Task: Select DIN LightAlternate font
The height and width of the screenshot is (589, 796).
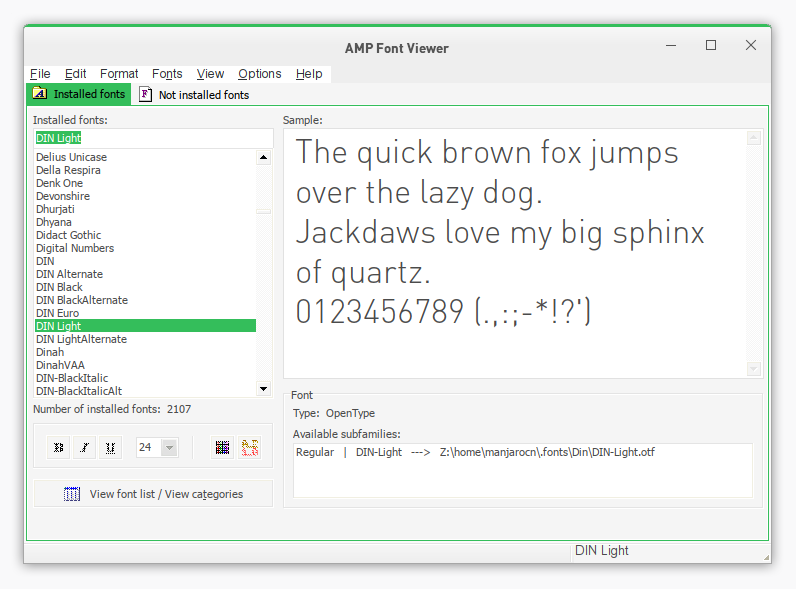Action: click(x=145, y=339)
